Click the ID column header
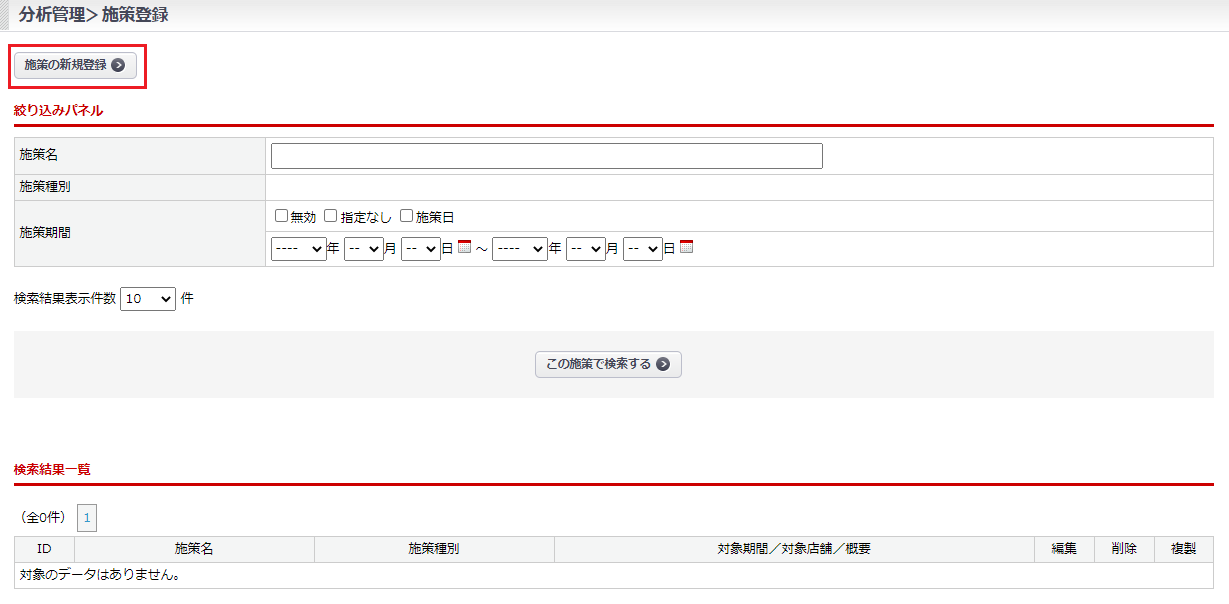 44,549
